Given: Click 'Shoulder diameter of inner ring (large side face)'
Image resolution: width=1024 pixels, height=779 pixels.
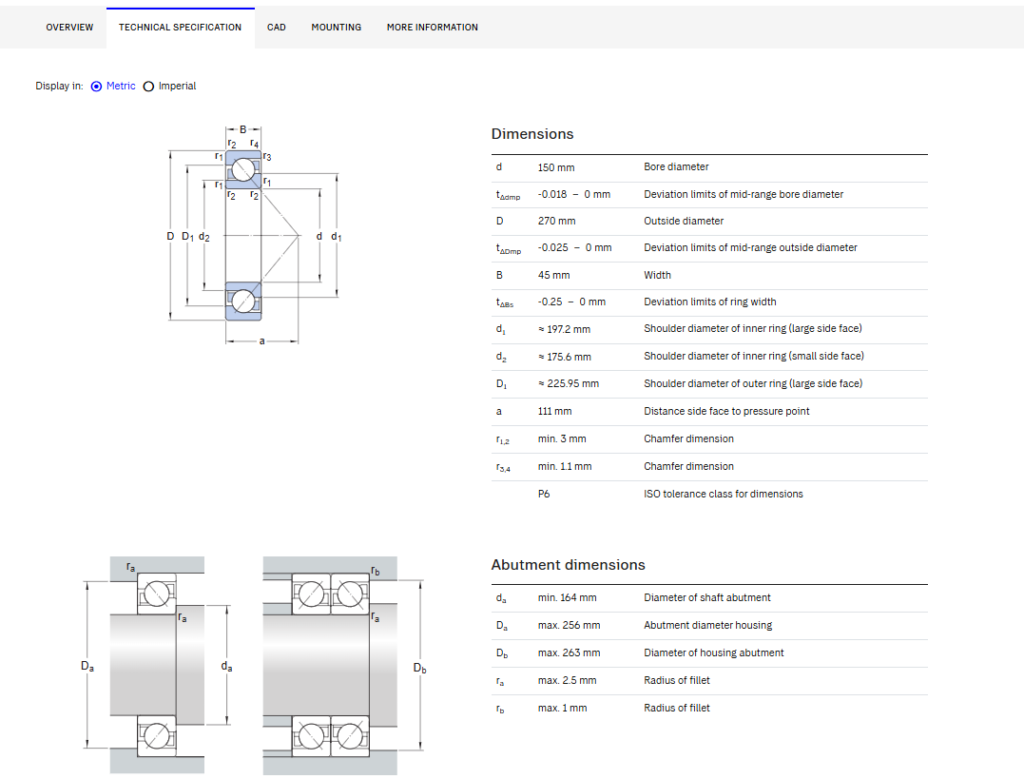Looking at the screenshot, I should point(753,328).
